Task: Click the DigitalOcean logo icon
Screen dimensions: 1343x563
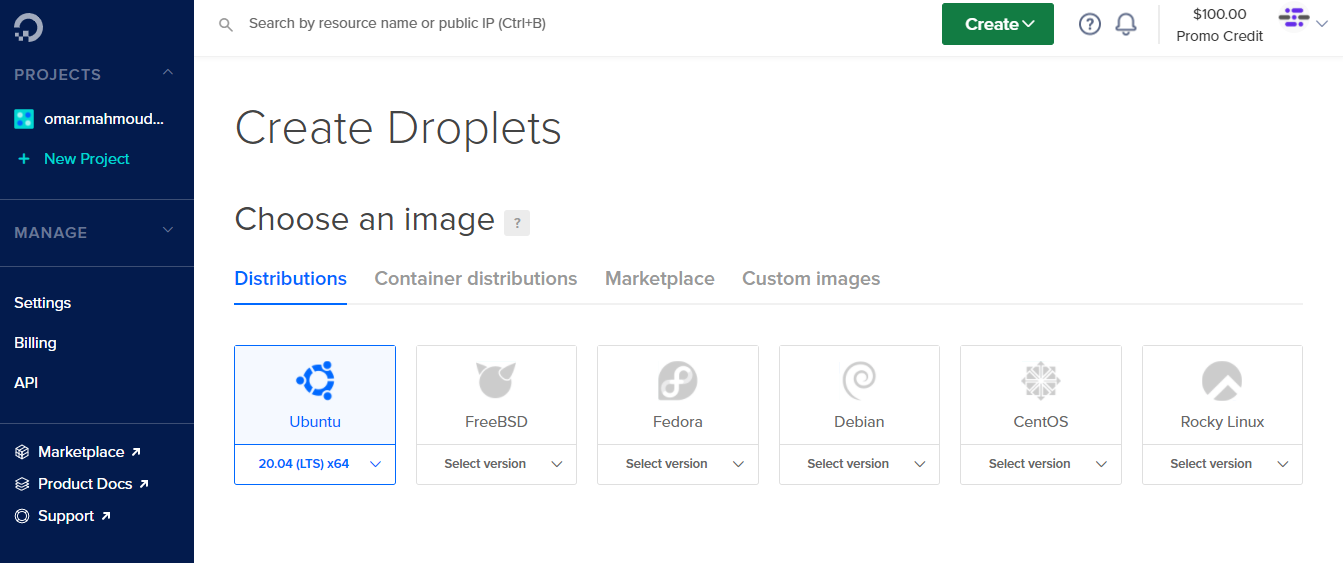Action: [28, 27]
